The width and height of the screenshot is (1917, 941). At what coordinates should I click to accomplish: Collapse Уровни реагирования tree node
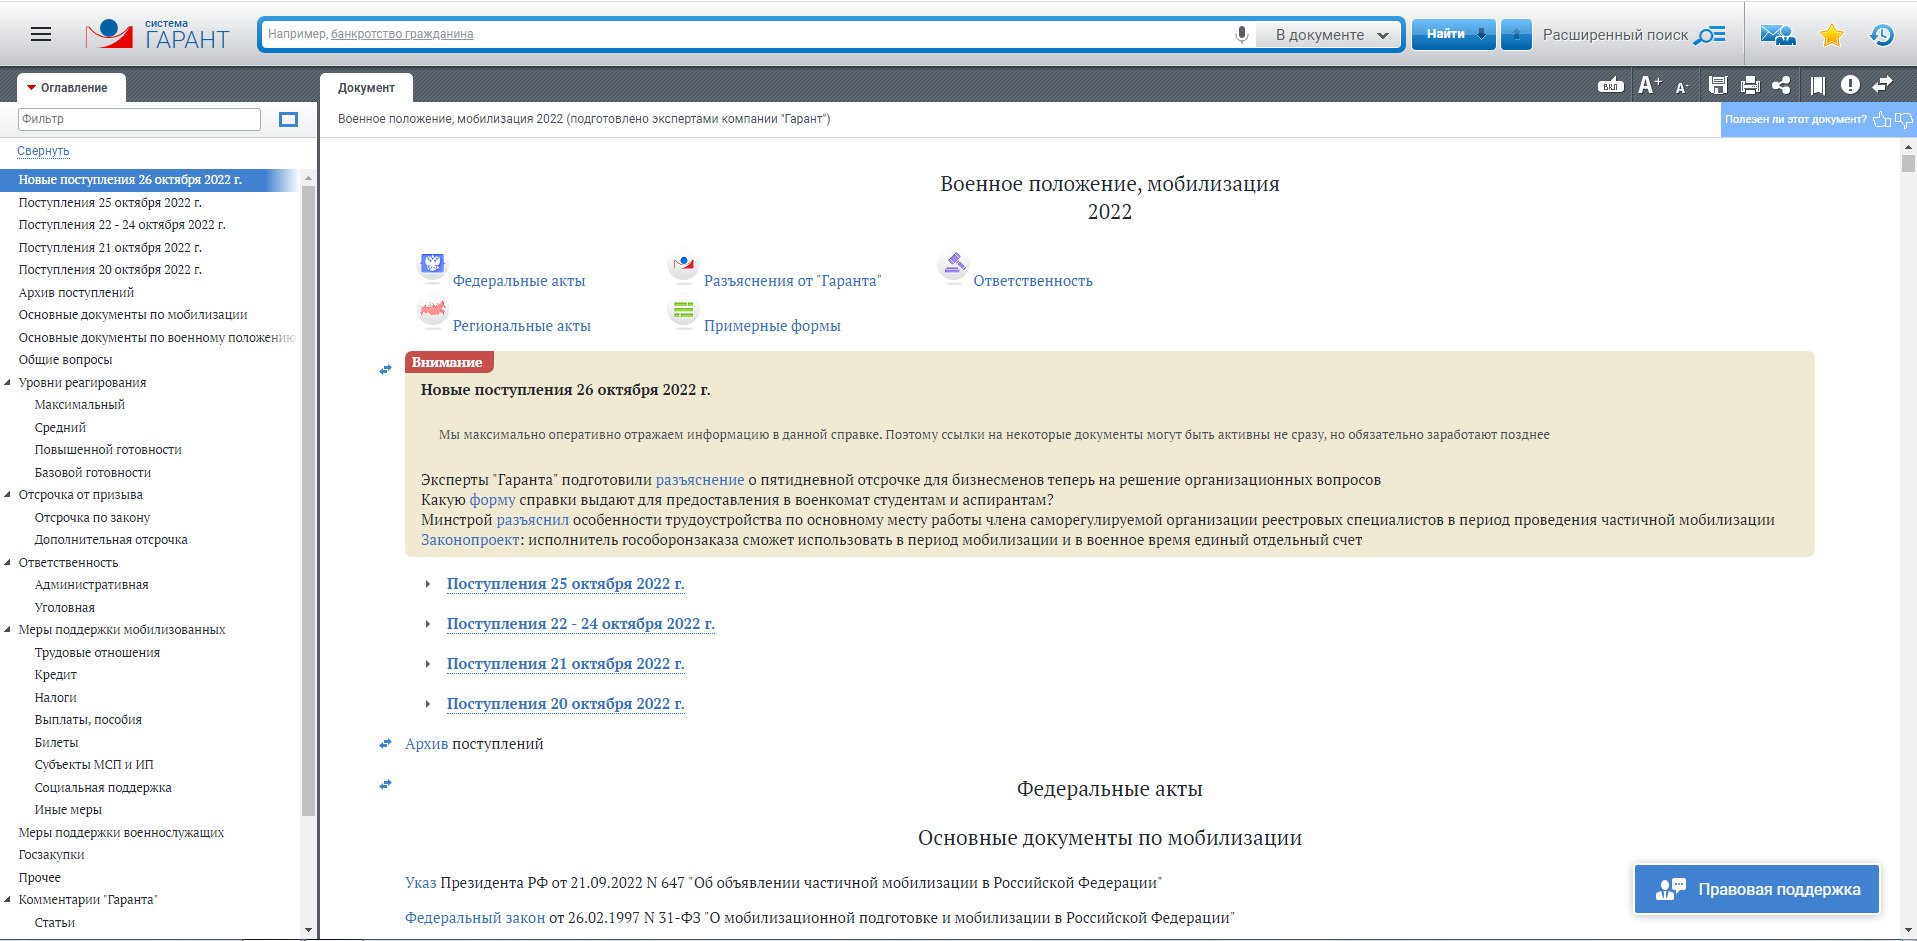8,382
